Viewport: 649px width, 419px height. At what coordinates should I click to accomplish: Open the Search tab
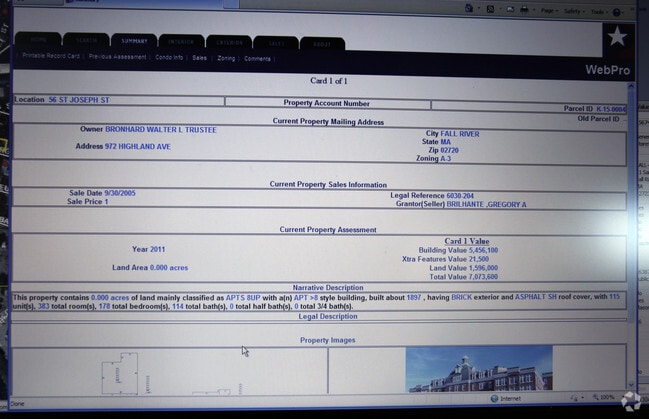[x=86, y=42]
